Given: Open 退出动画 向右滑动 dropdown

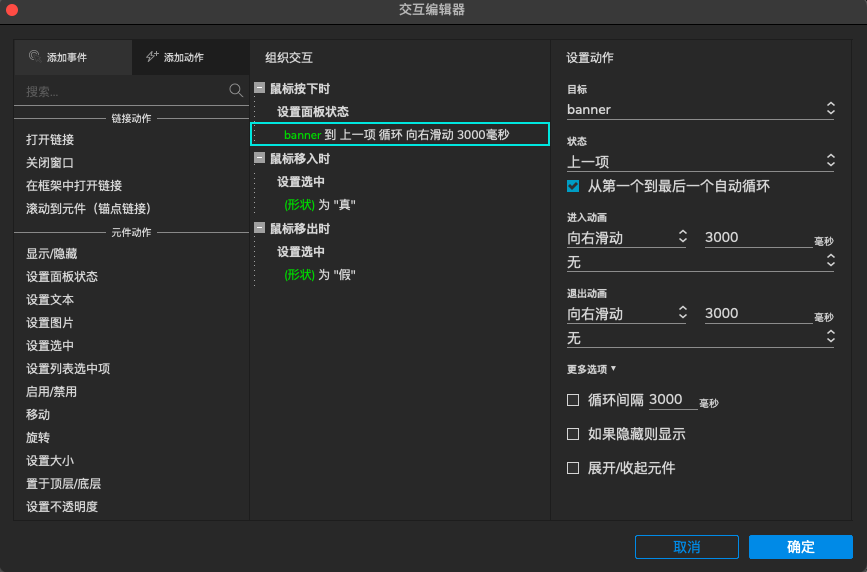Looking at the screenshot, I should 626,314.
